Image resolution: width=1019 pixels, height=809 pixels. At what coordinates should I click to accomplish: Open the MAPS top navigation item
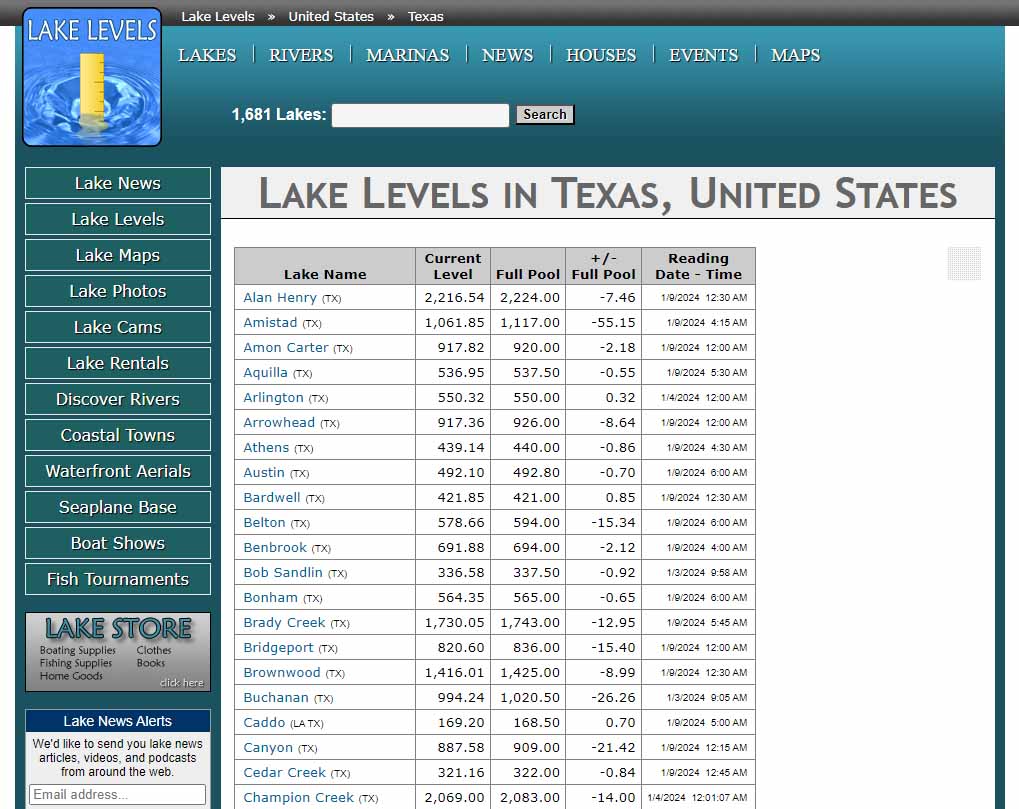pos(795,55)
